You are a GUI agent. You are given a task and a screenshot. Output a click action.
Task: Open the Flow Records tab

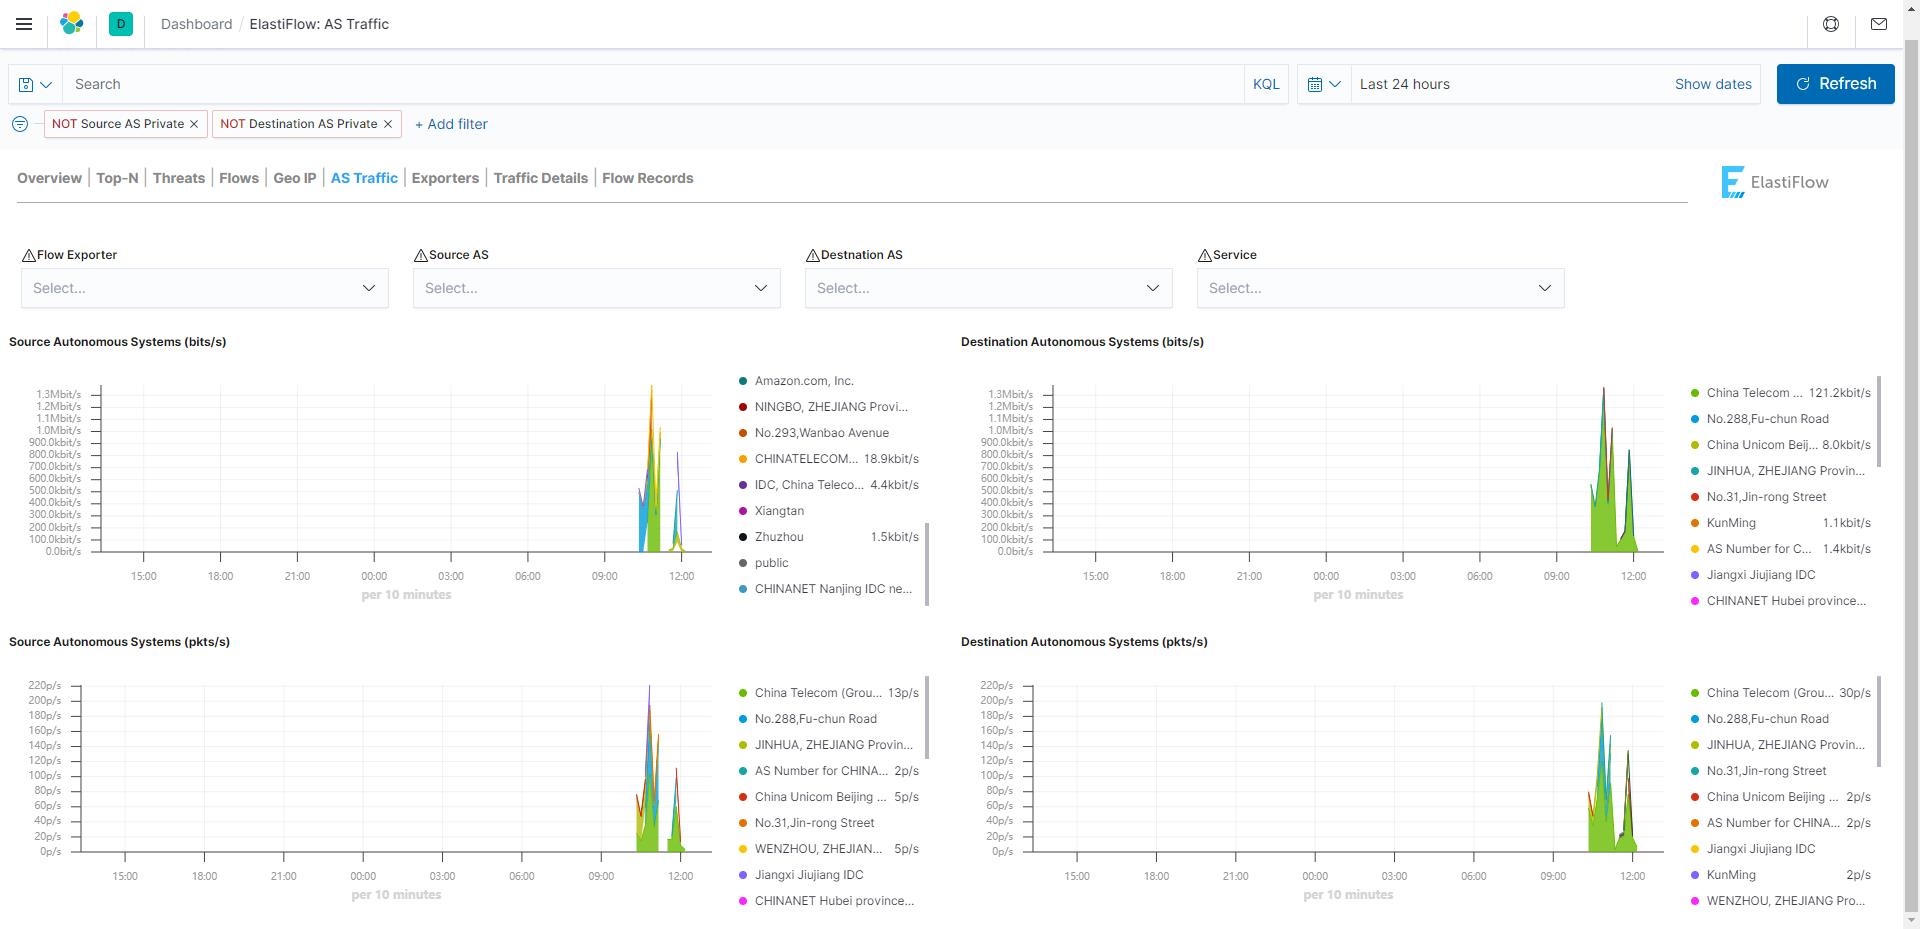click(x=647, y=178)
